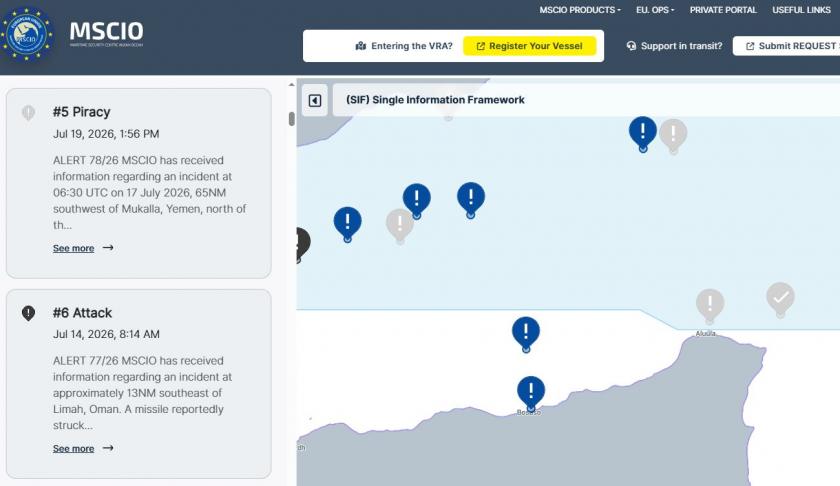The height and width of the screenshot is (486, 840).
Task: Click the Aluula place label on map
Action: click(x=706, y=333)
